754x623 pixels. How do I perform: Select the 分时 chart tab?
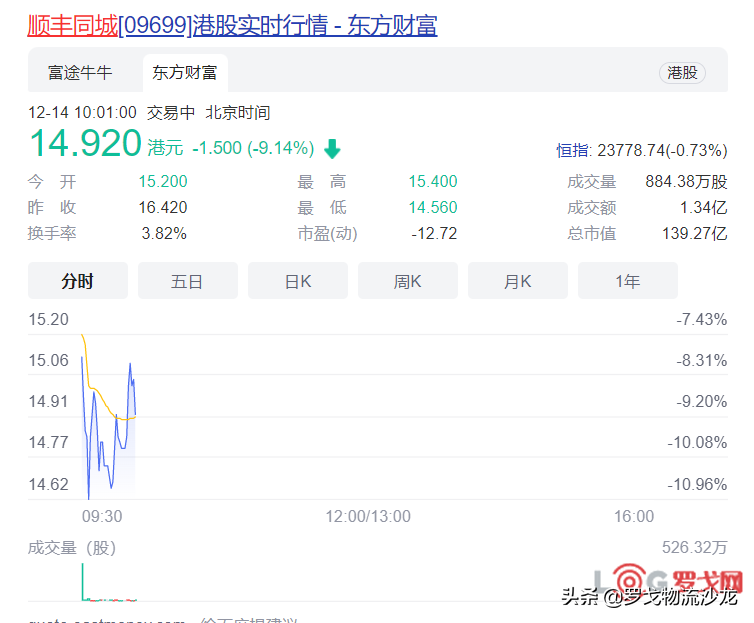77,281
